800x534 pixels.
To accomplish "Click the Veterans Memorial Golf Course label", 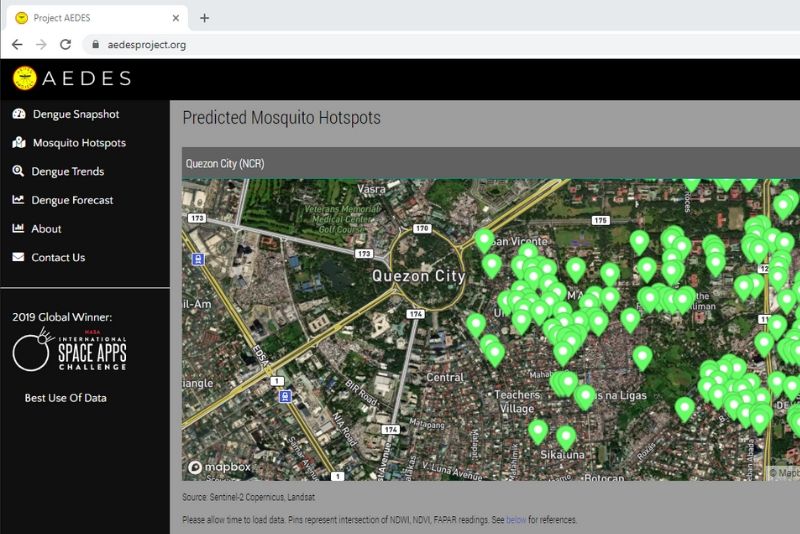I will click(x=342, y=219).
